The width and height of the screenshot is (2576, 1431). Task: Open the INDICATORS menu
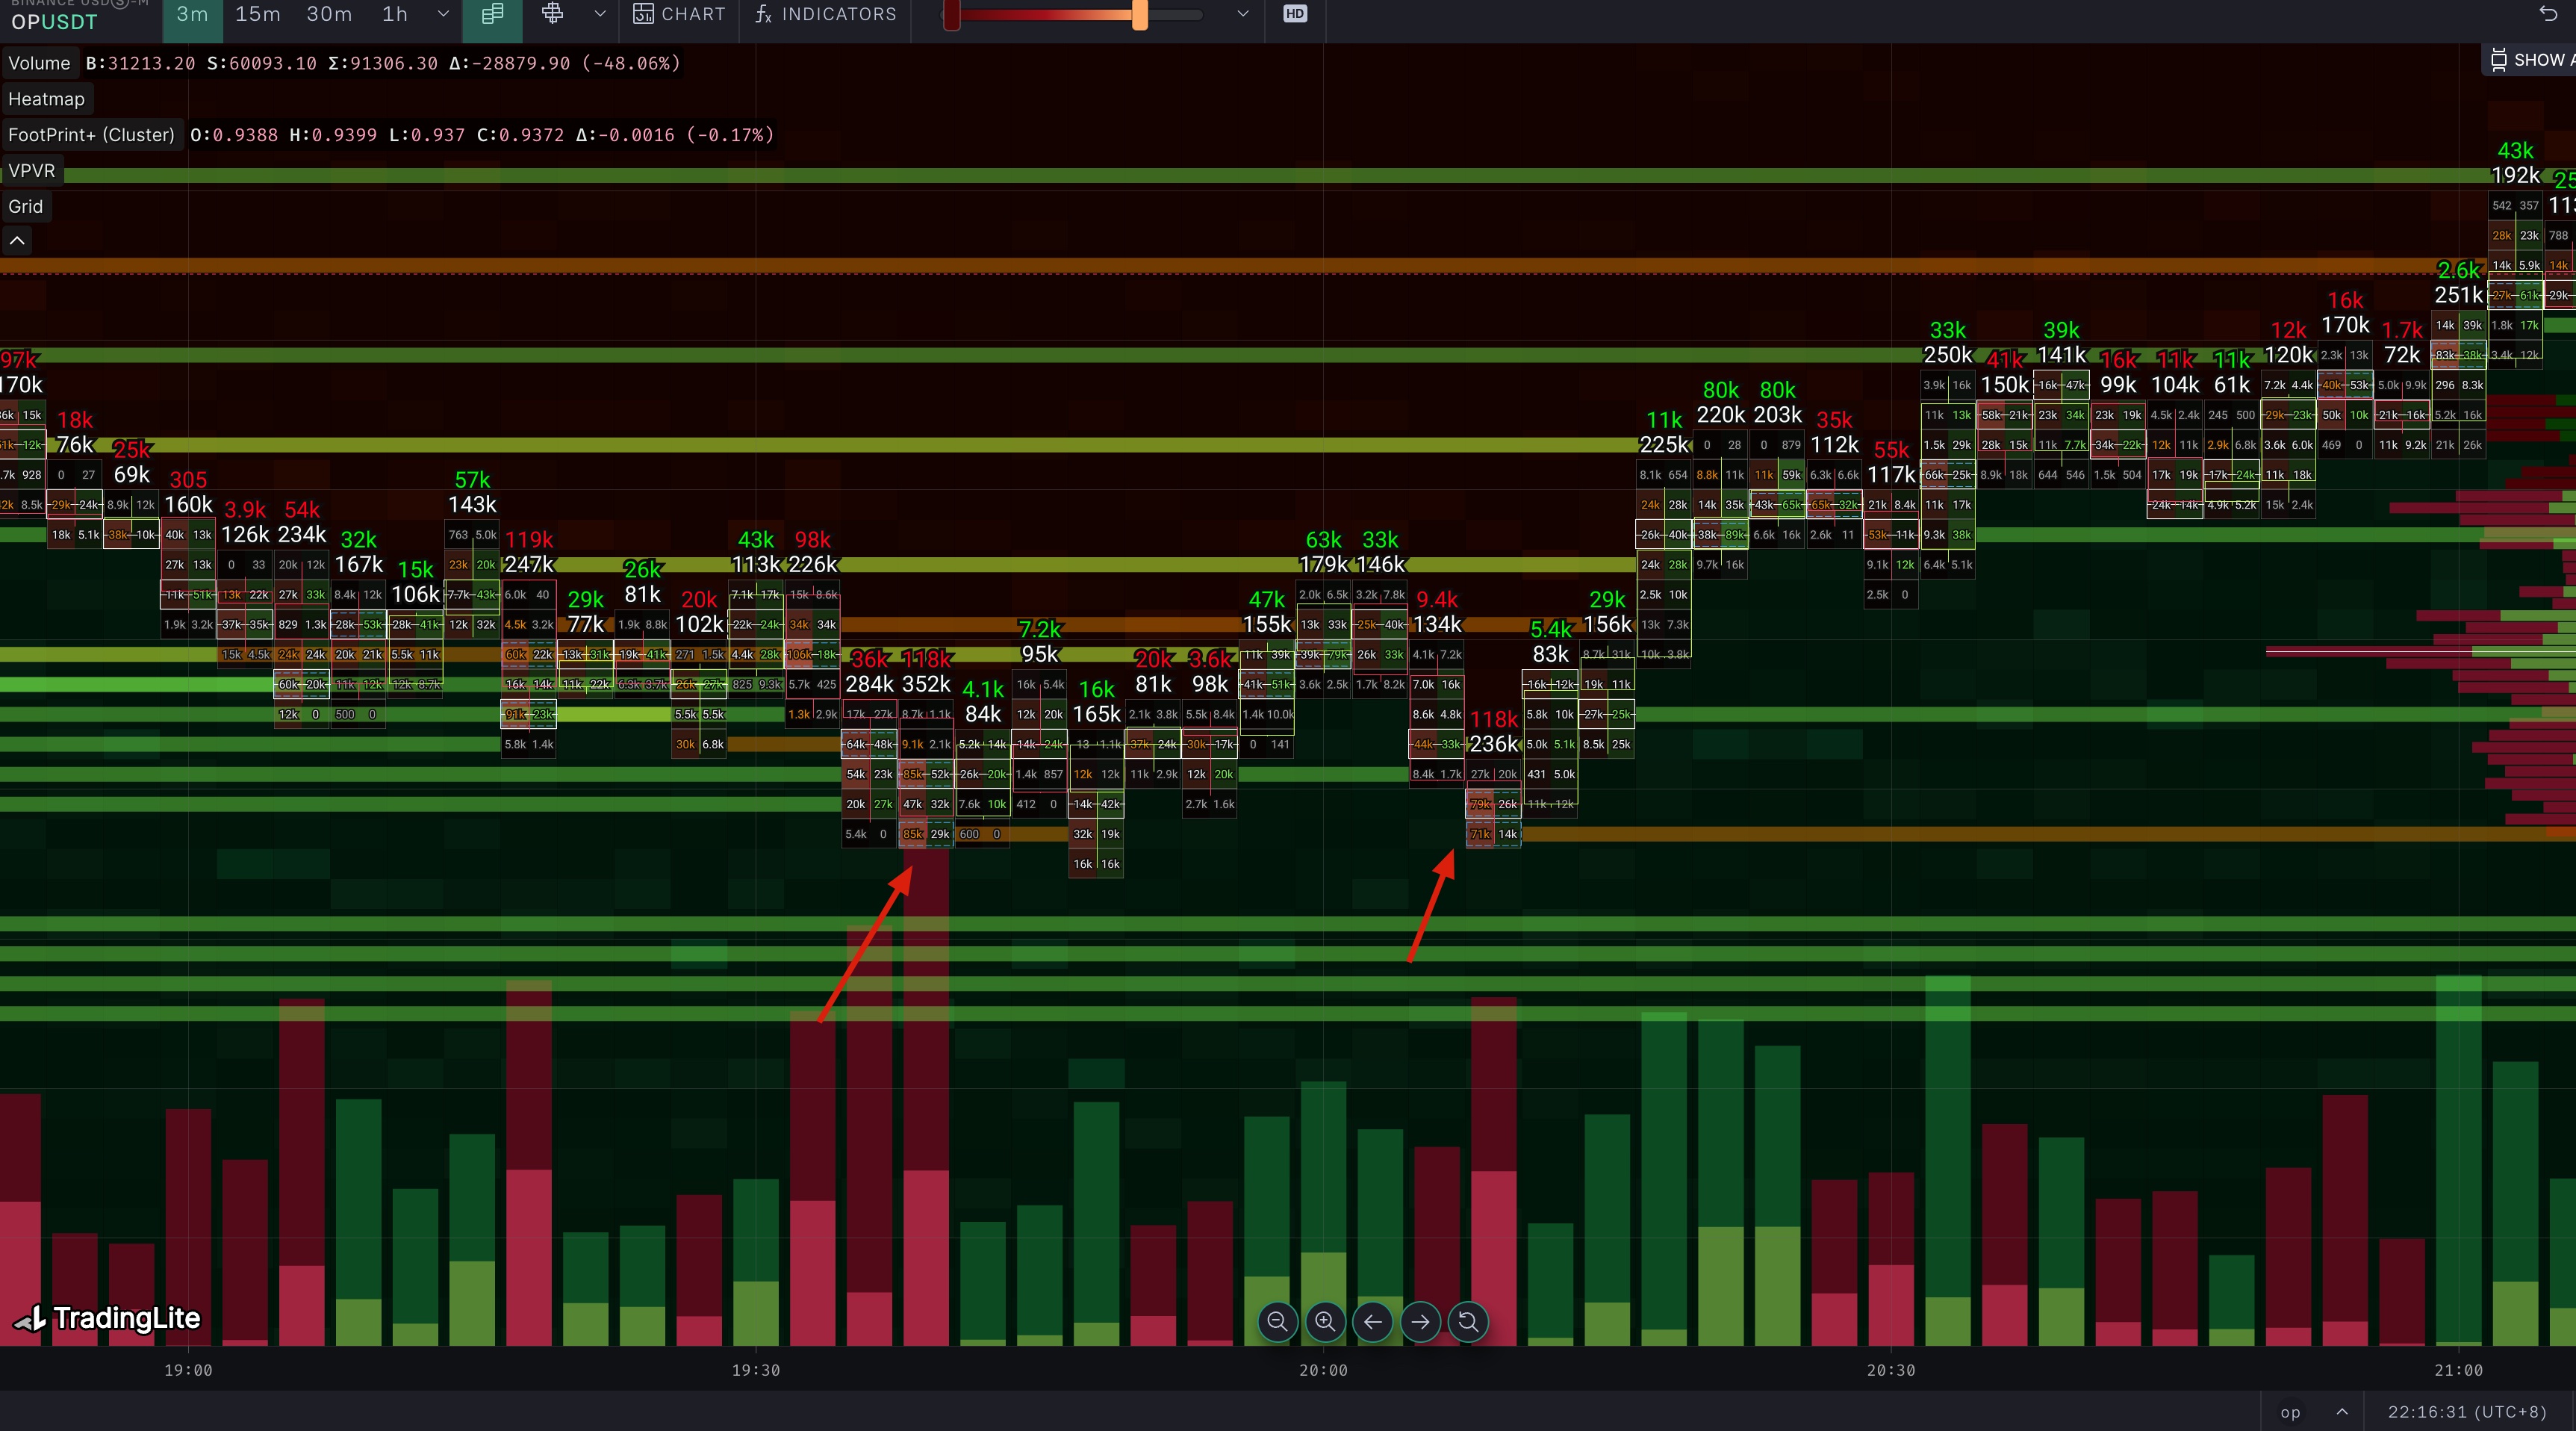coord(826,14)
